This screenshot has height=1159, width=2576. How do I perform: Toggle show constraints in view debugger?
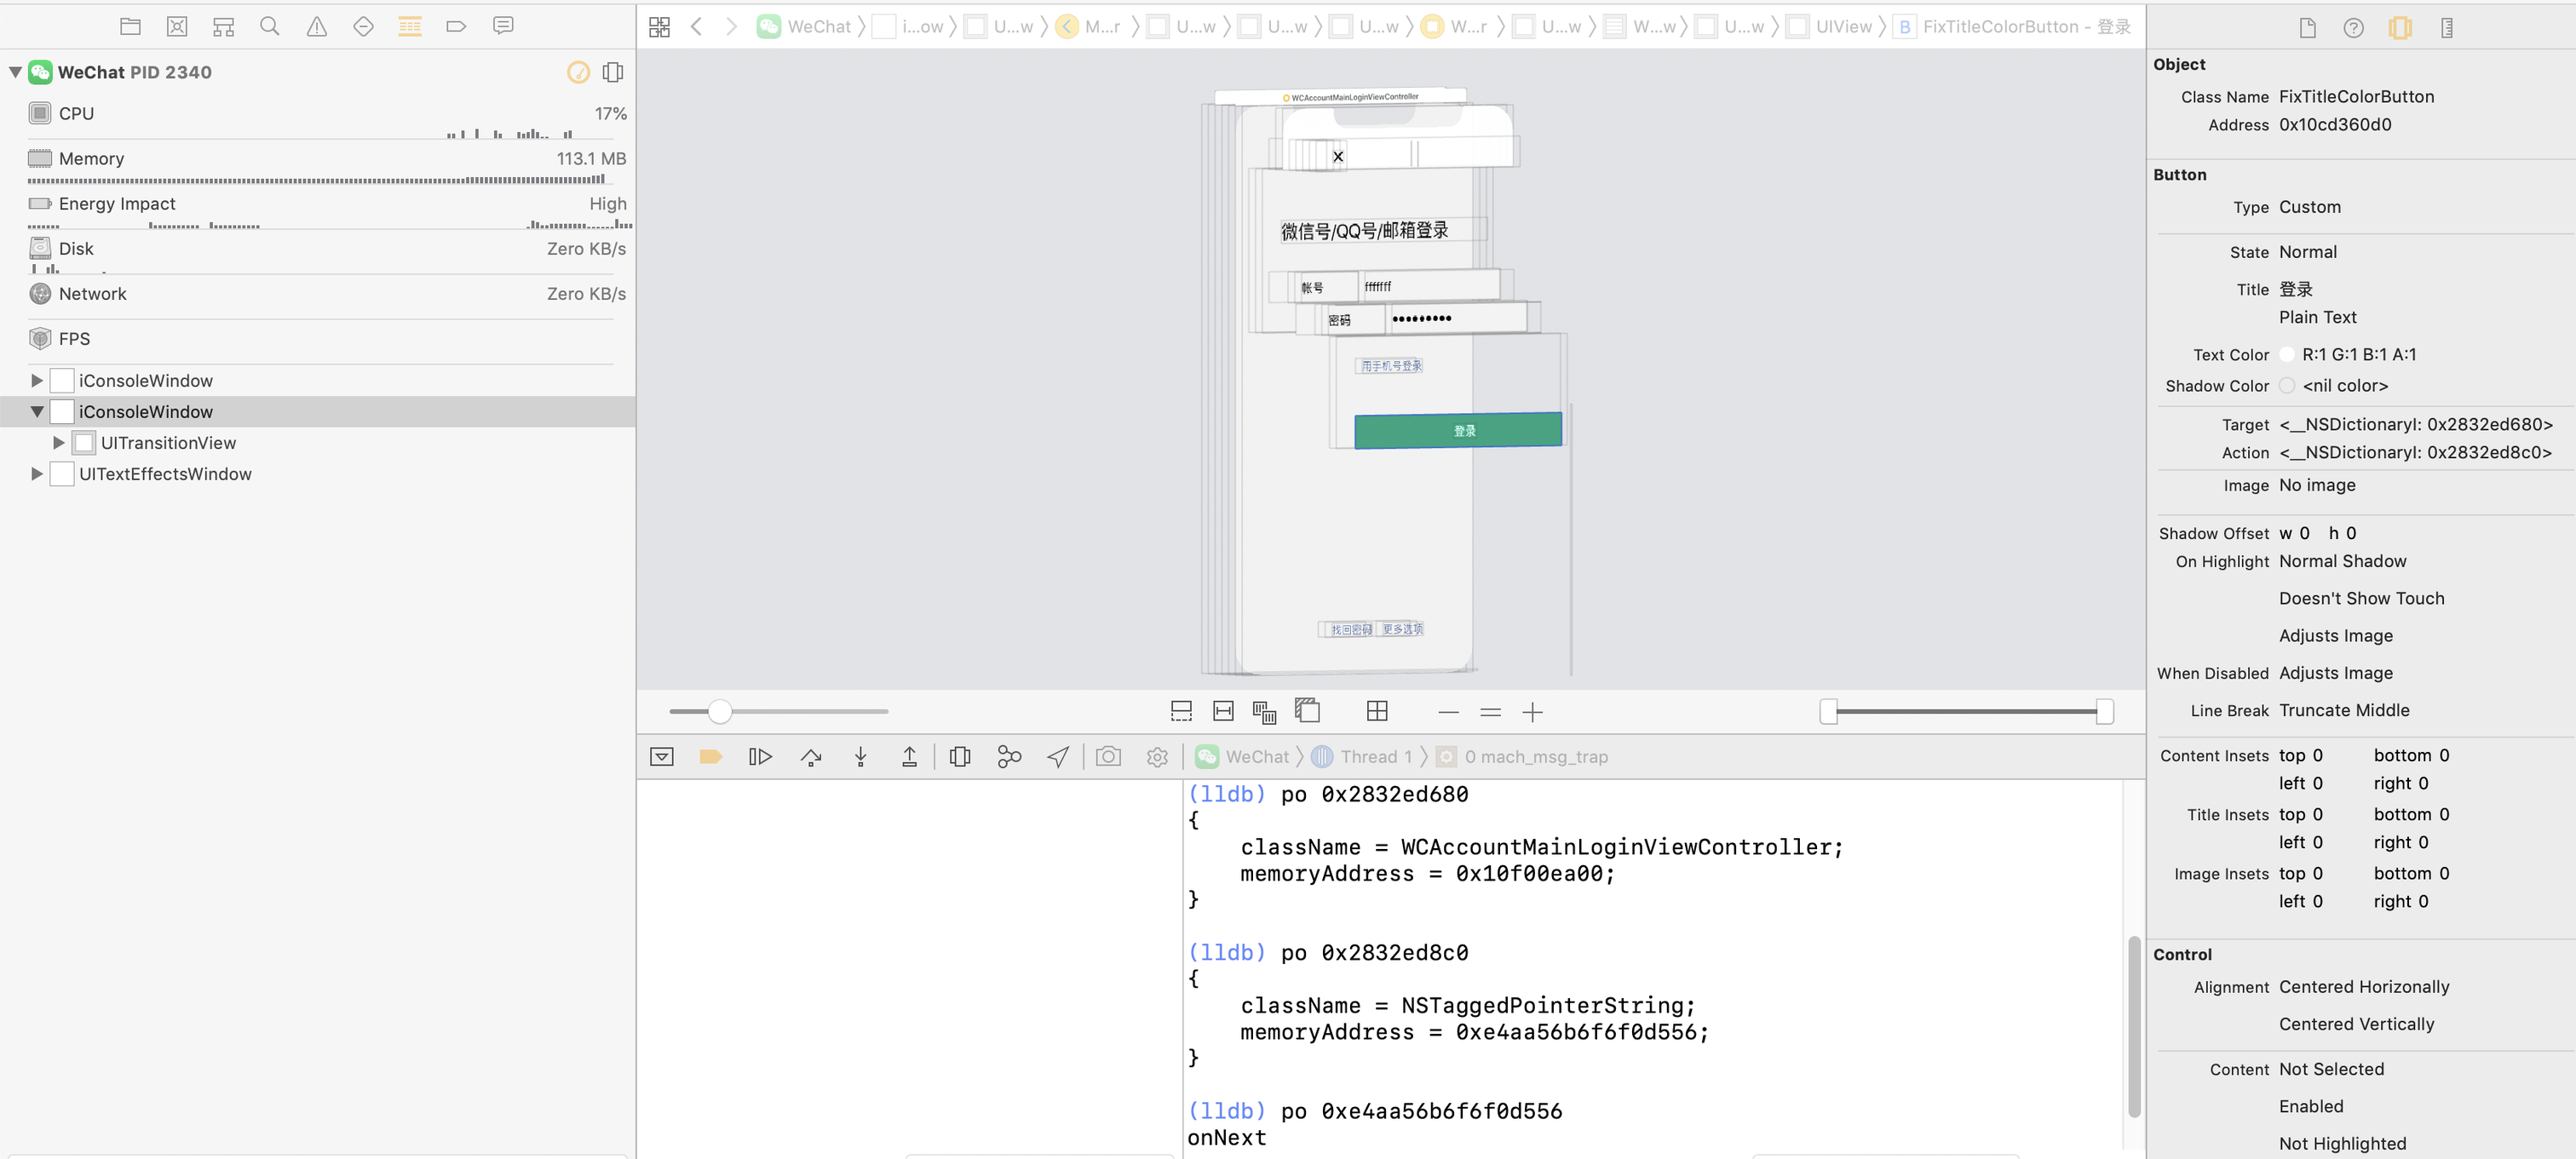(1223, 712)
